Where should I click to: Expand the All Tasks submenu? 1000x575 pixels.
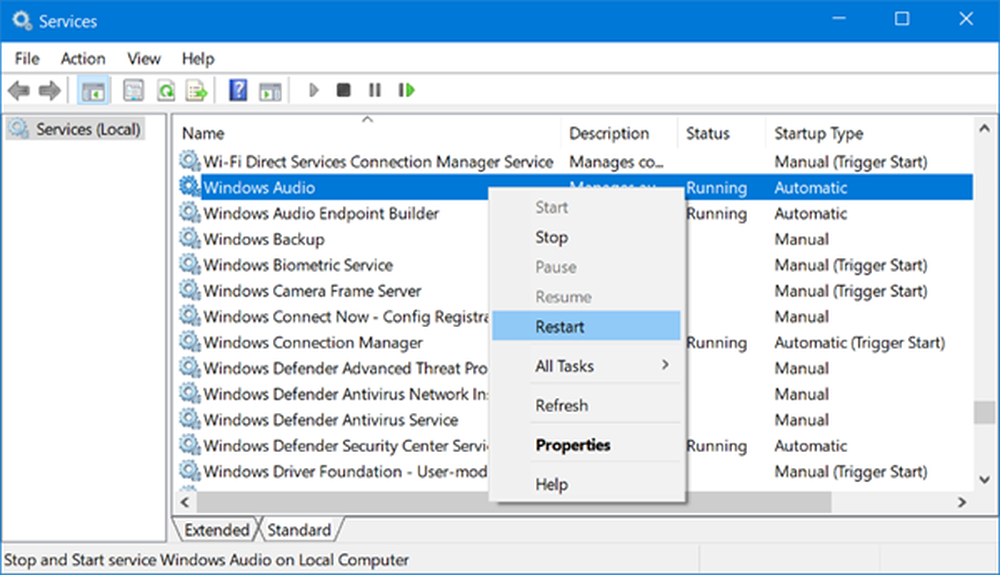(x=586, y=366)
